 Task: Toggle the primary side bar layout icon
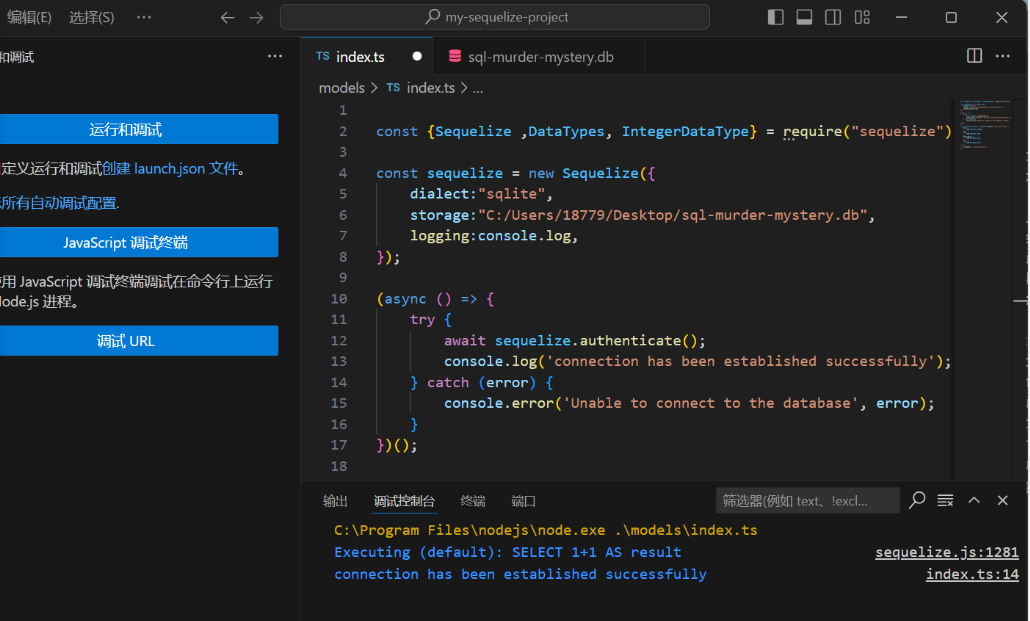[776, 17]
